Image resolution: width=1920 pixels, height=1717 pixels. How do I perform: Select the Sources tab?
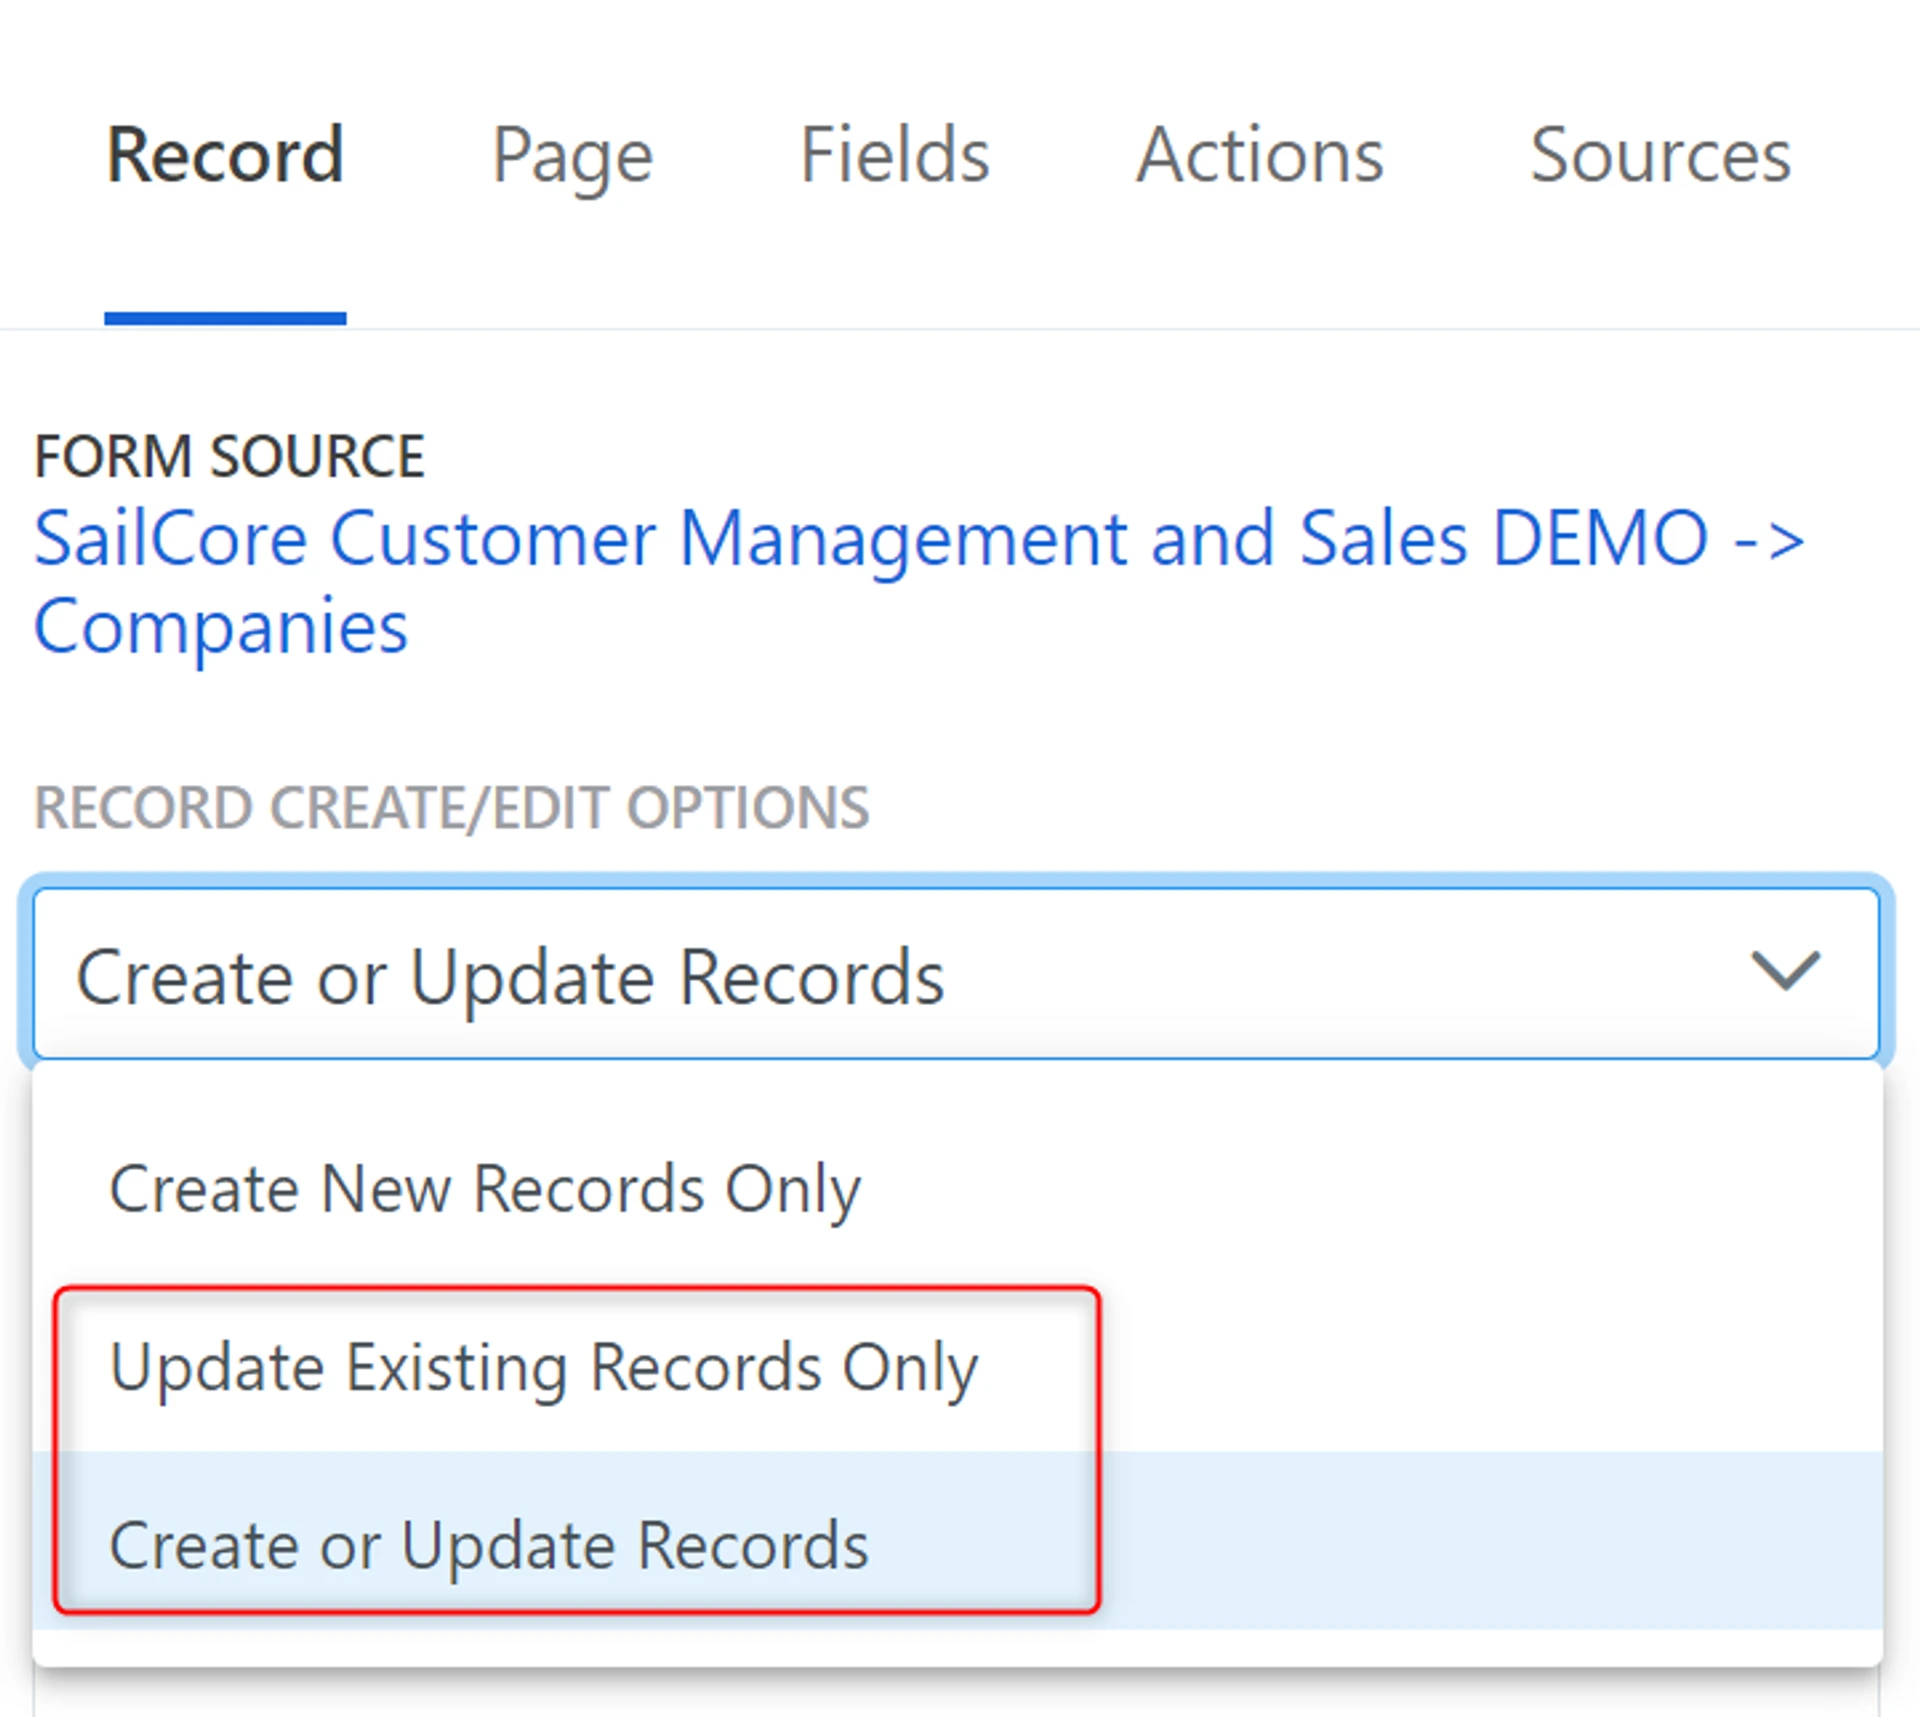[1659, 156]
